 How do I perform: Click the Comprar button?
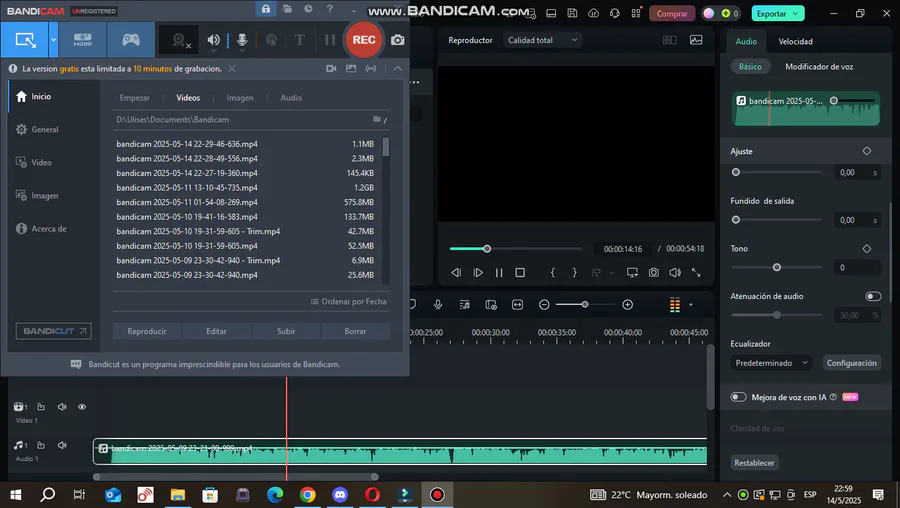[x=672, y=13]
